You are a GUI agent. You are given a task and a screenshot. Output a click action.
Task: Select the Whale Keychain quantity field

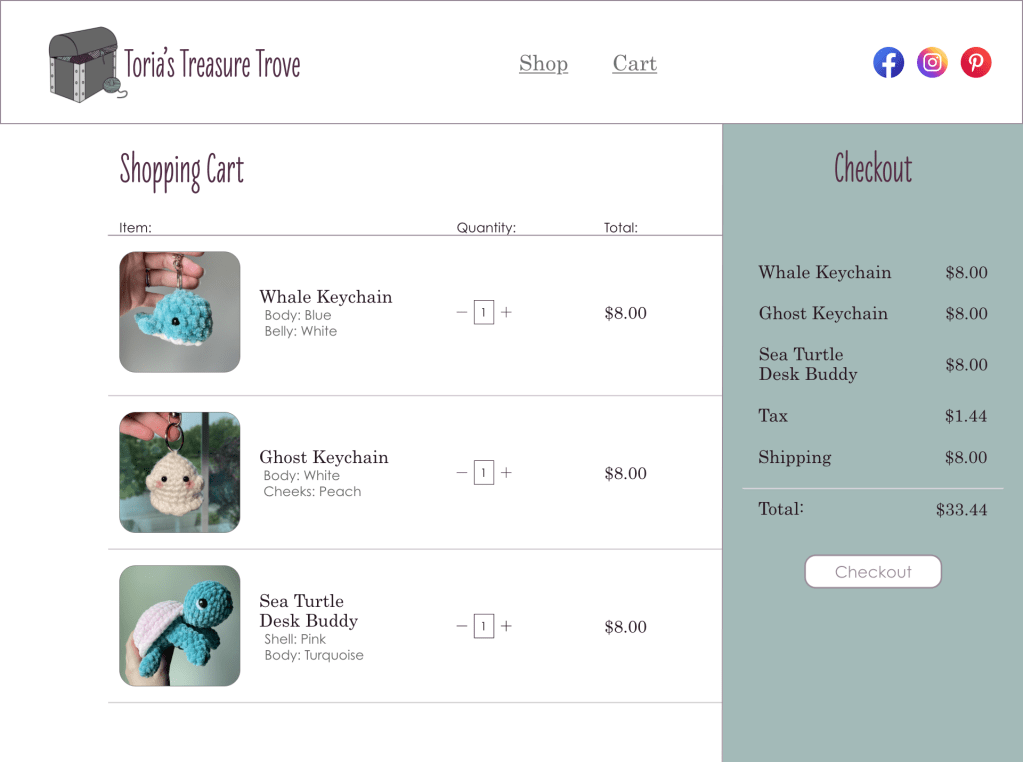(484, 313)
